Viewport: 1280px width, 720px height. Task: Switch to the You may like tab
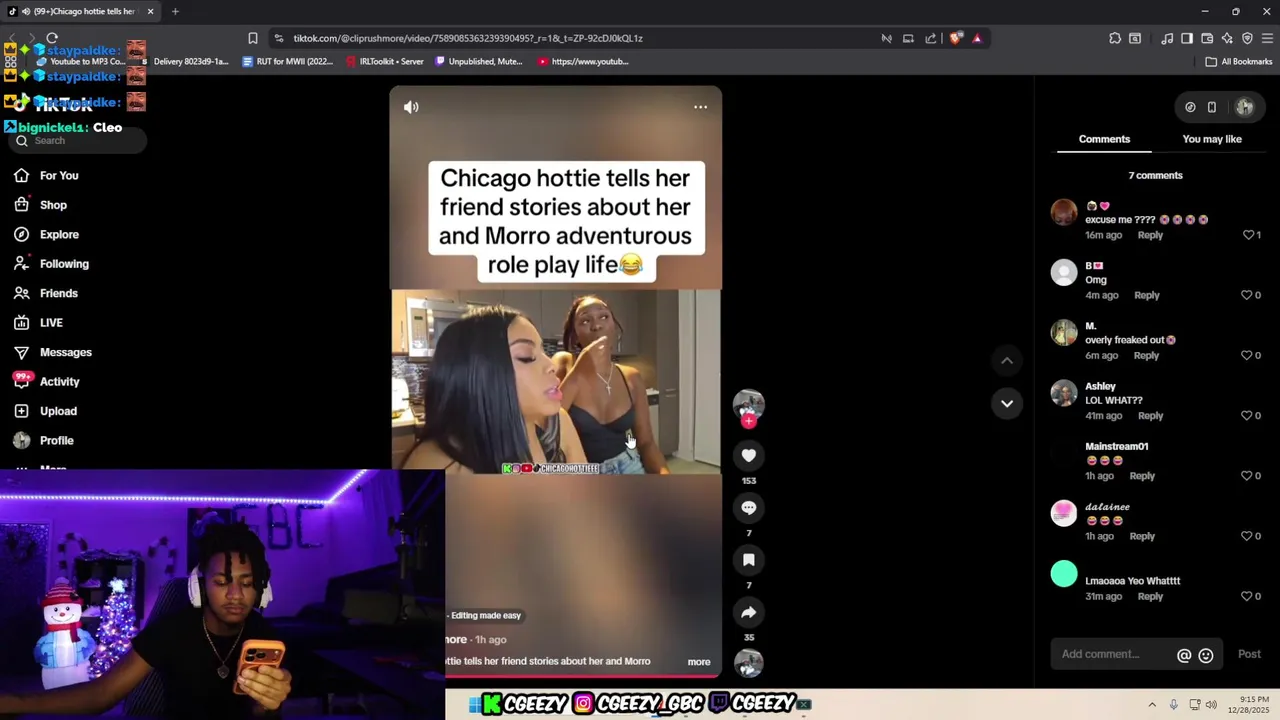click(1212, 139)
